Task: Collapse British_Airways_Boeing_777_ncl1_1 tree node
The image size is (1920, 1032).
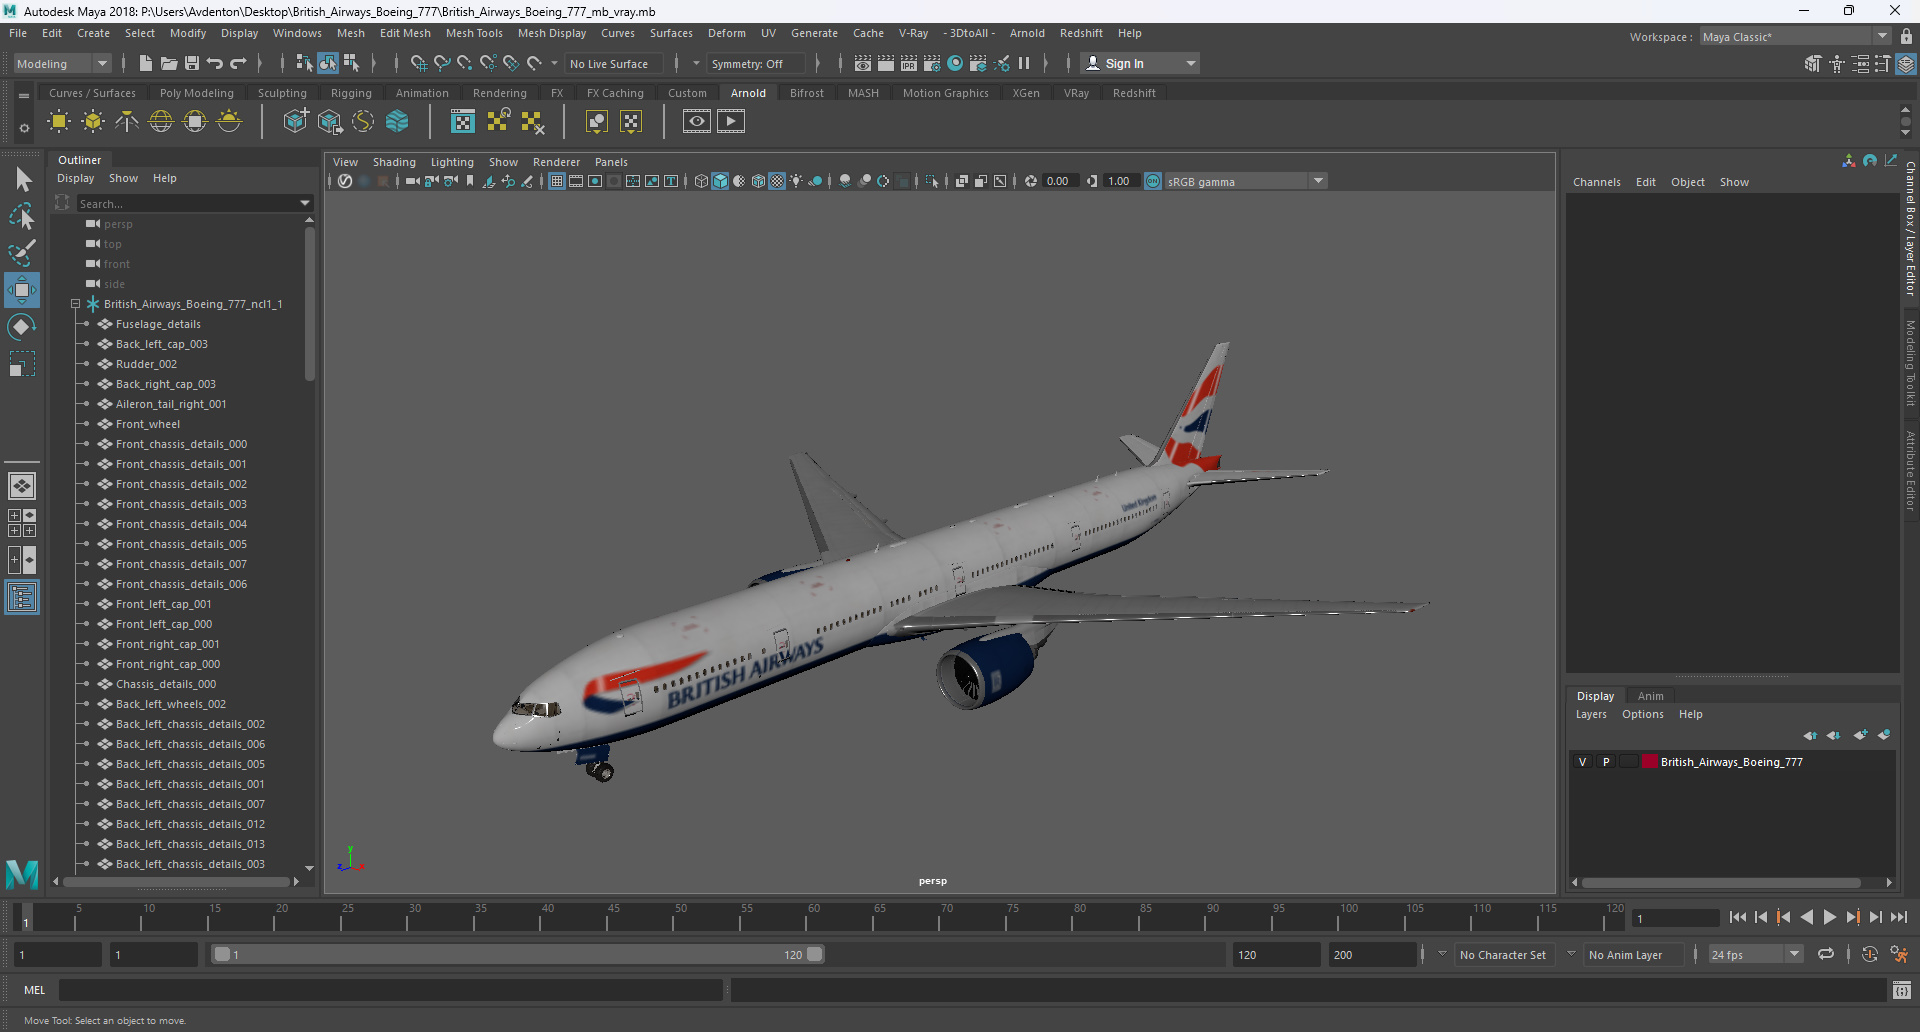Action: 75,304
